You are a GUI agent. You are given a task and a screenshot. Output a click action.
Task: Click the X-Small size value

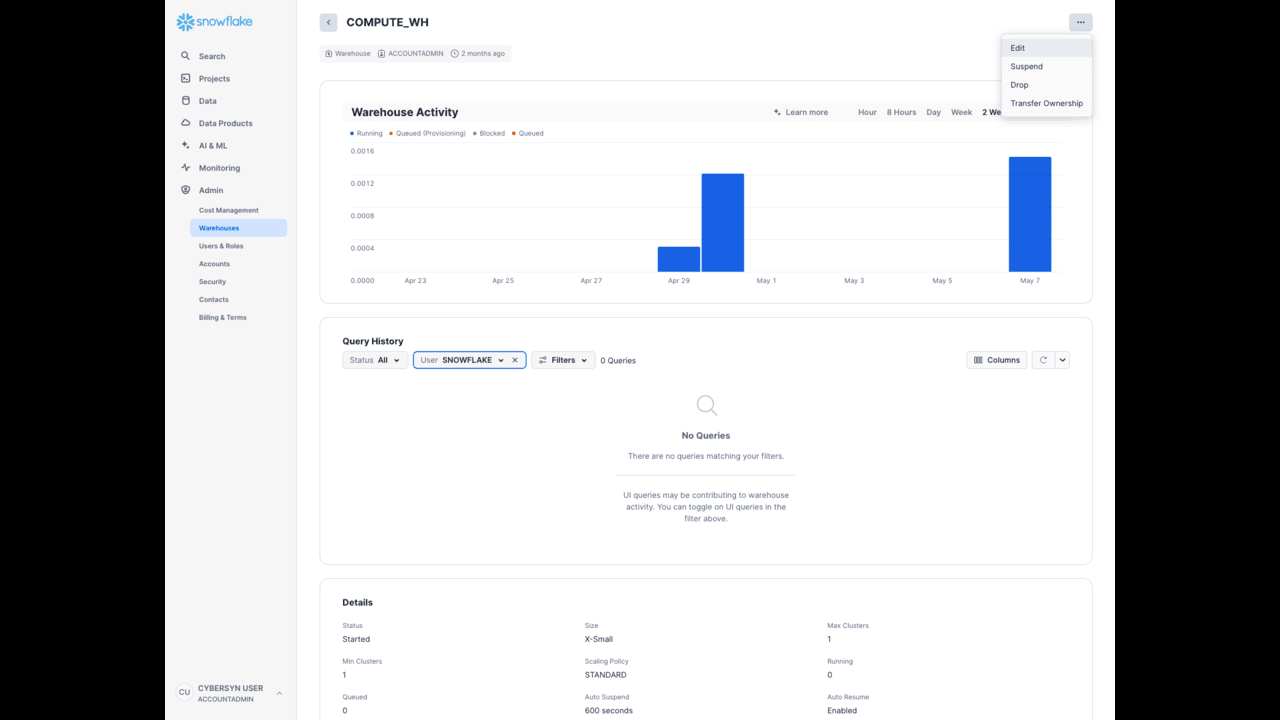tap(599, 639)
